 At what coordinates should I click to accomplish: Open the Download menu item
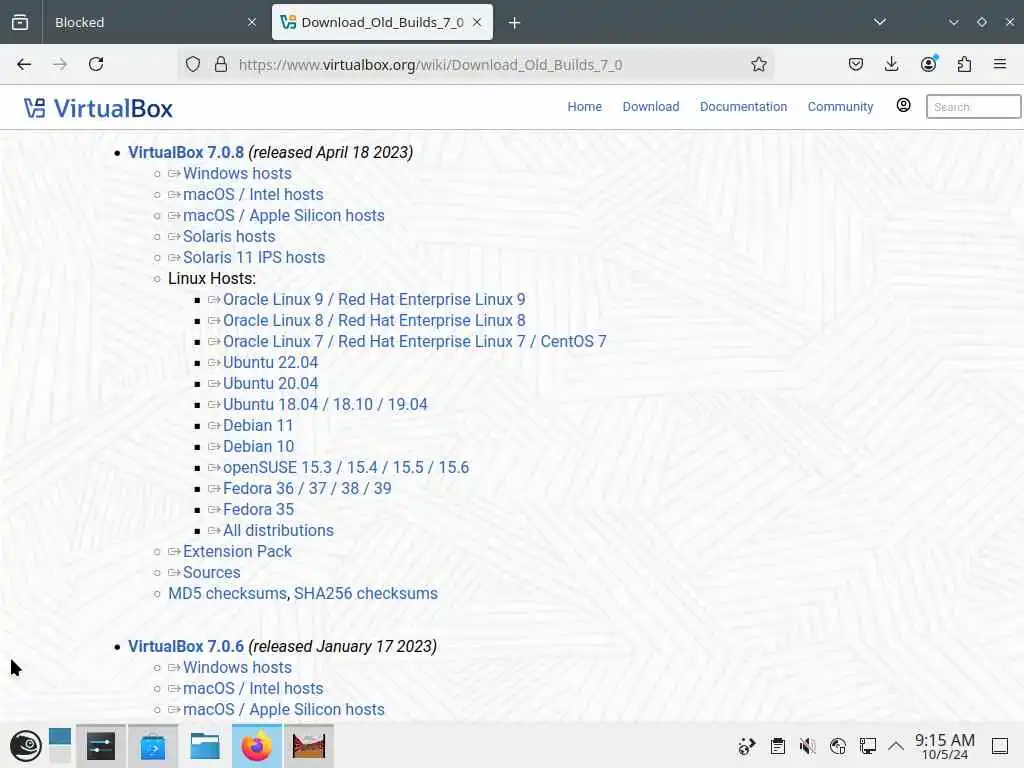point(650,106)
